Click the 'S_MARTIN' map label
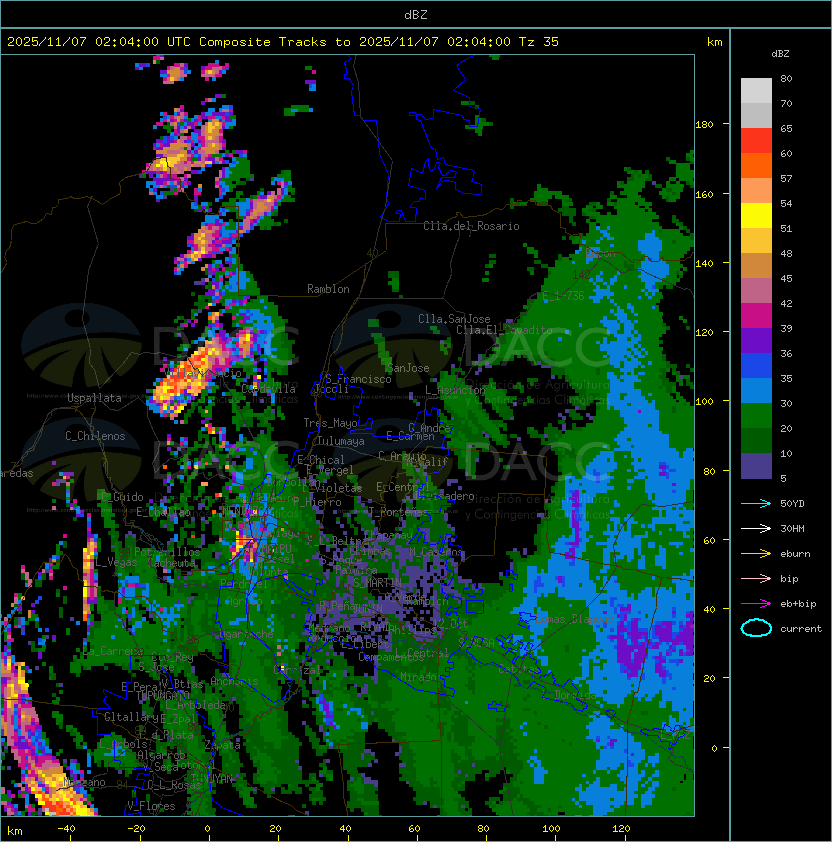This screenshot has height=842, width=832. (x=377, y=583)
